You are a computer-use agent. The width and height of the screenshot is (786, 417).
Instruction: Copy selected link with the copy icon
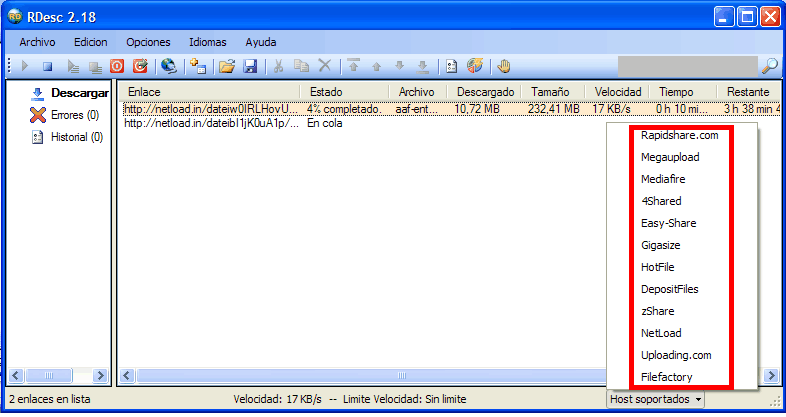point(301,66)
